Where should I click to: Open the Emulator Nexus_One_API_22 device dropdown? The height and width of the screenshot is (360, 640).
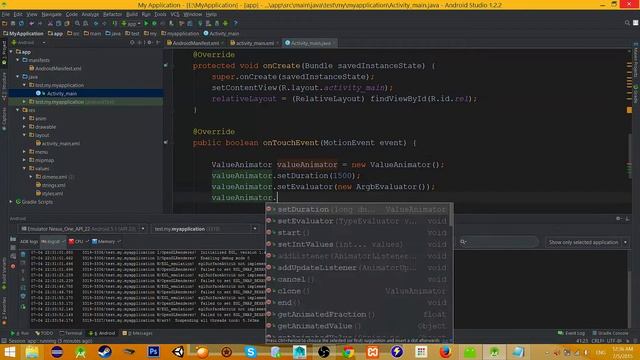pos(83,229)
